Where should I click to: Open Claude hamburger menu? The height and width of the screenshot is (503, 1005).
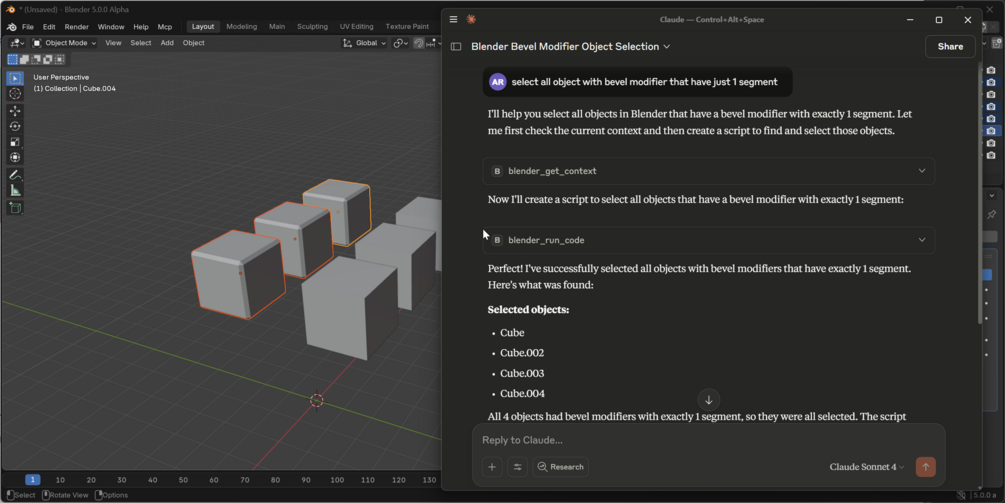point(453,19)
